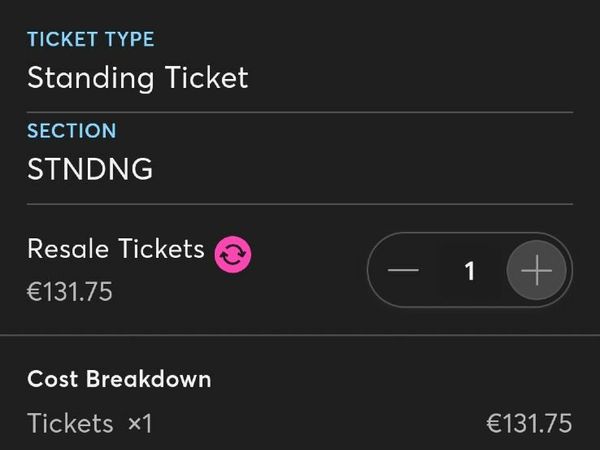Tap the pink resale arrows icon
The image size is (600, 450).
(233, 254)
